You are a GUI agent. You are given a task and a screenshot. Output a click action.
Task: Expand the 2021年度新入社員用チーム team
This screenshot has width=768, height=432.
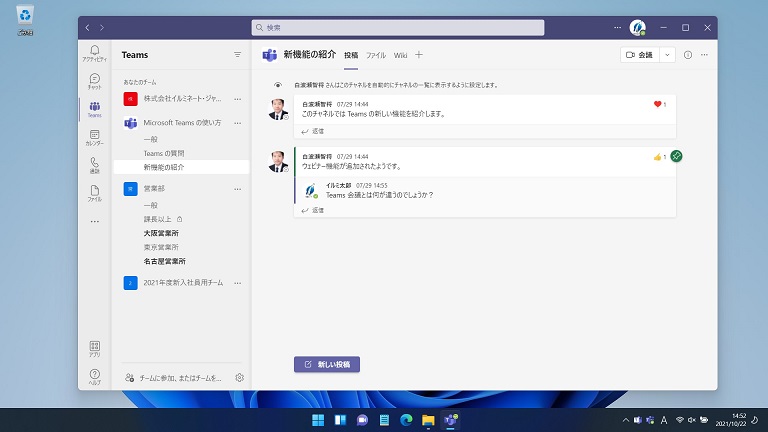pos(183,283)
